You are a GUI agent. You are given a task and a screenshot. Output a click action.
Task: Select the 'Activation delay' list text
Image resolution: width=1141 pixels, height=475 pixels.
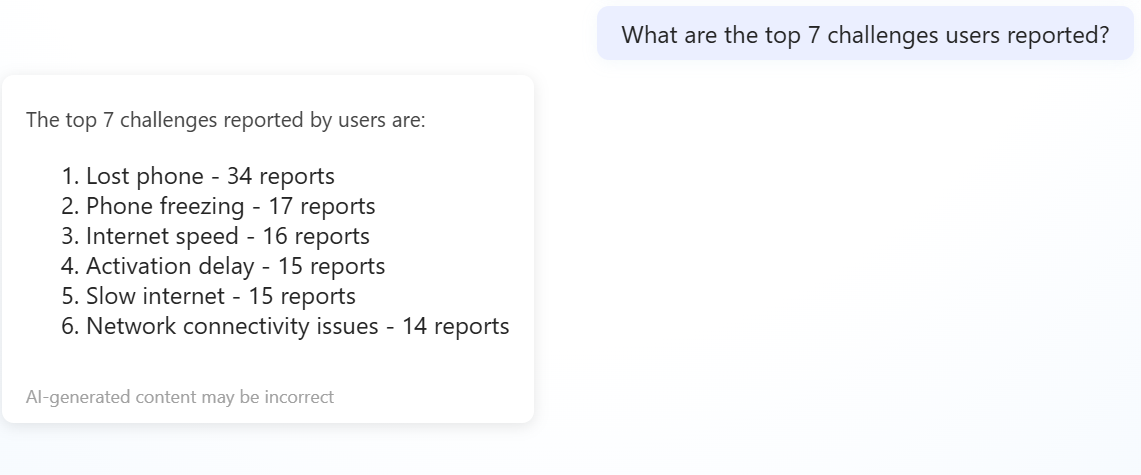(x=170, y=266)
